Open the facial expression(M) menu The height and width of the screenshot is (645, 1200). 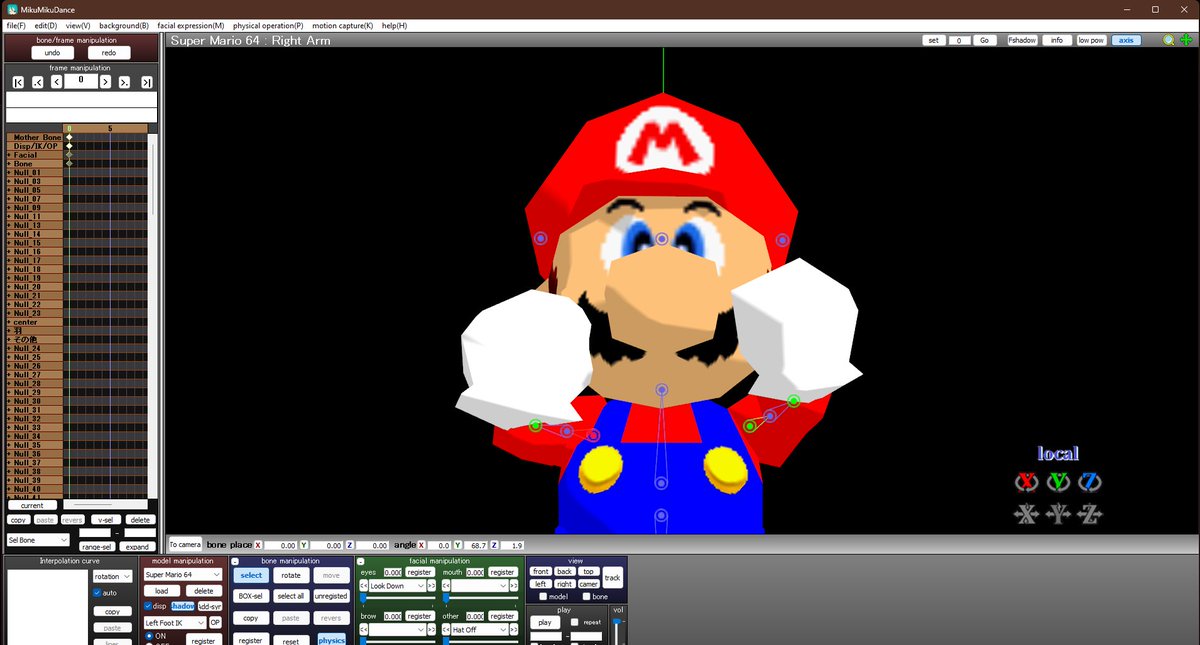pos(191,25)
